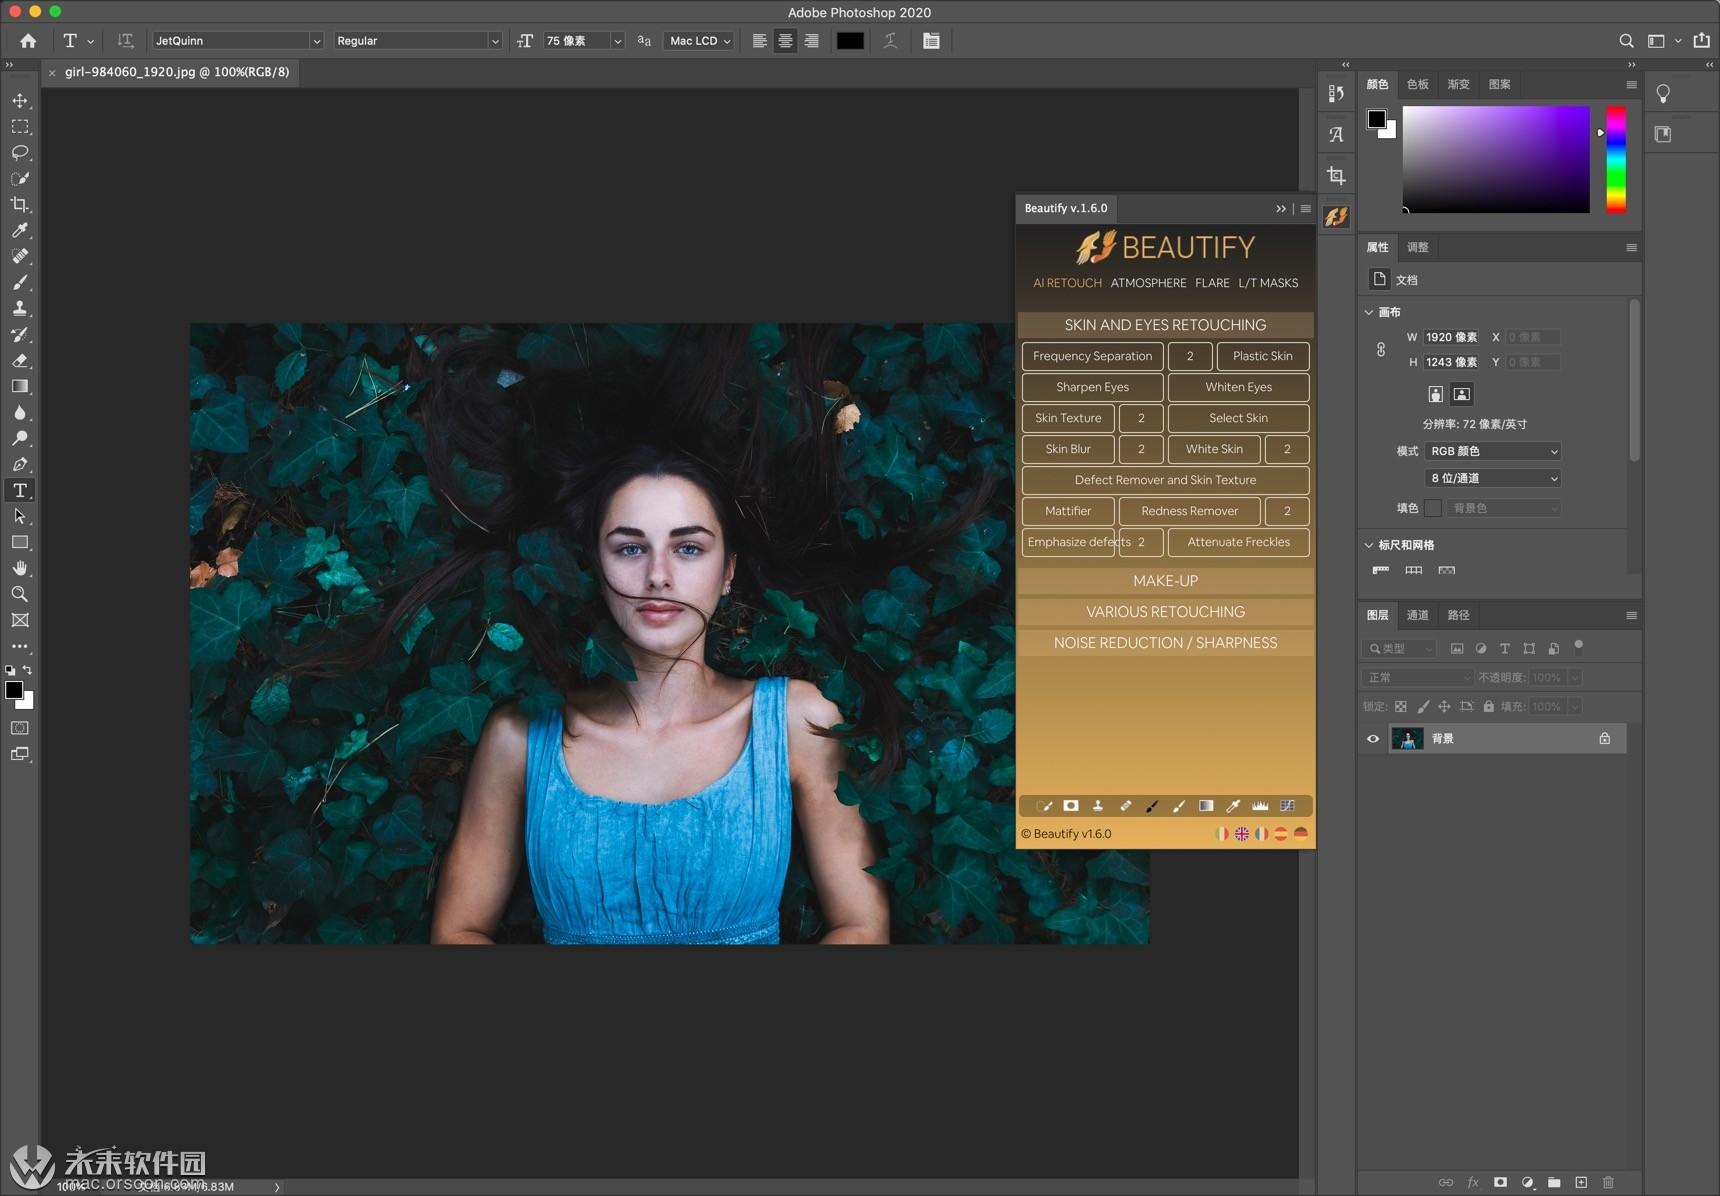This screenshot has width=1720, height=1196.
Task: Open the ATMOSPHERE tab in Beautify
Action: tap(1148, 283)
